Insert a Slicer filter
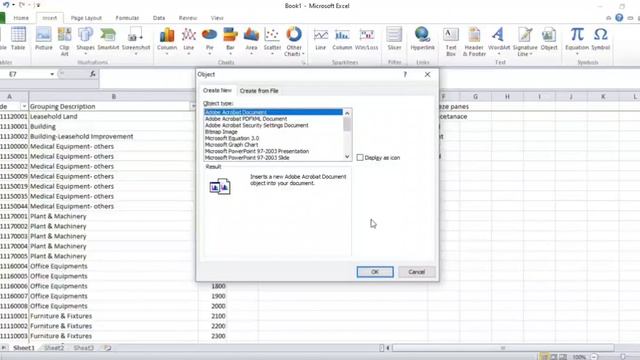Image resolution: width=640 pixels, height=360 pixels. pyautogui.click(x=394, y=39)
